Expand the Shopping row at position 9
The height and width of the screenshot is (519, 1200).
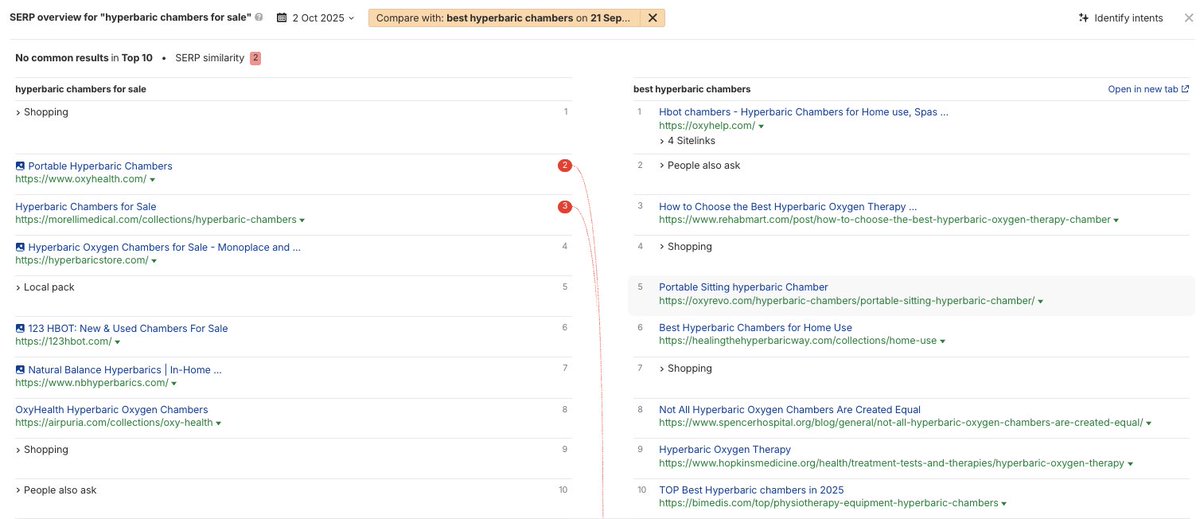(42, 450)
